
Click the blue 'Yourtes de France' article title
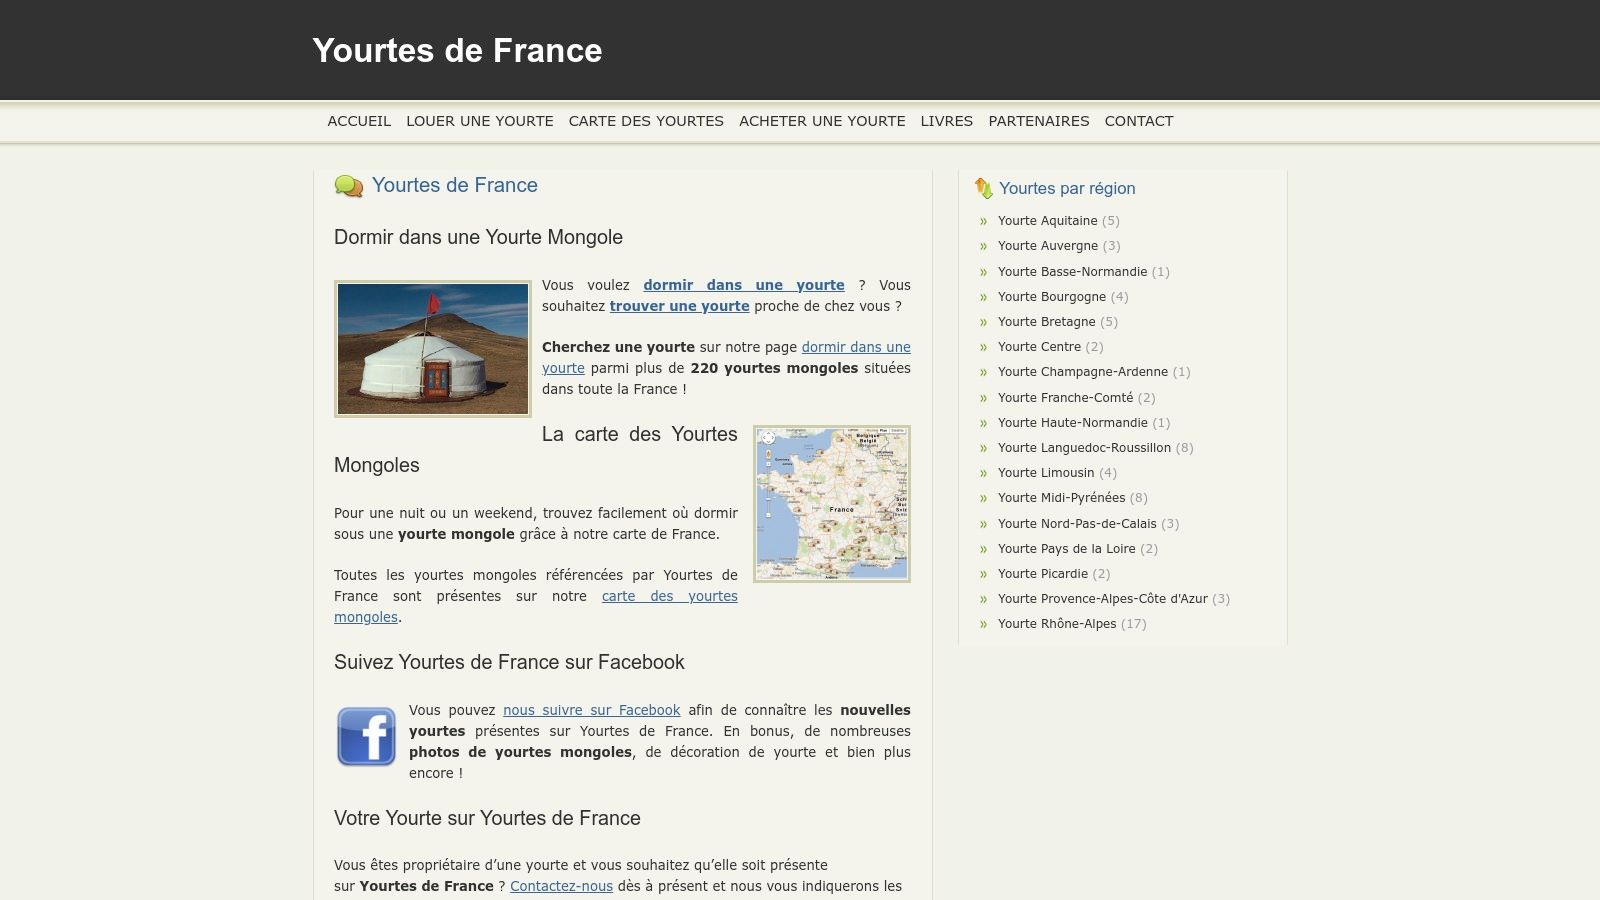[455, 185]
